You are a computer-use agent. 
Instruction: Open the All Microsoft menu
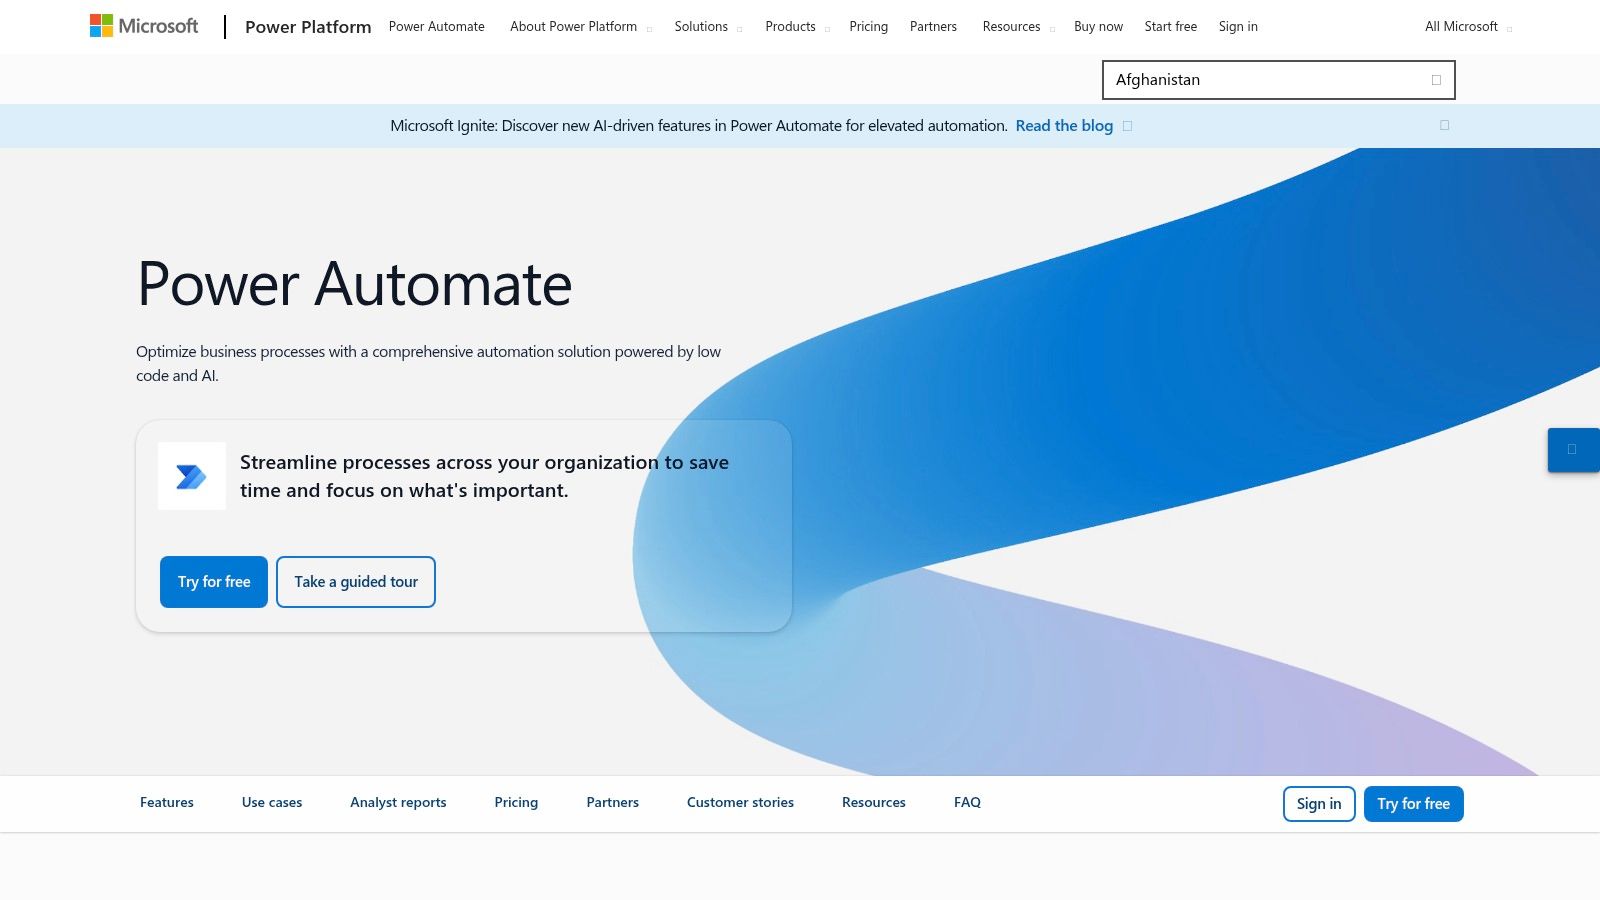[x=1467, y=27]
